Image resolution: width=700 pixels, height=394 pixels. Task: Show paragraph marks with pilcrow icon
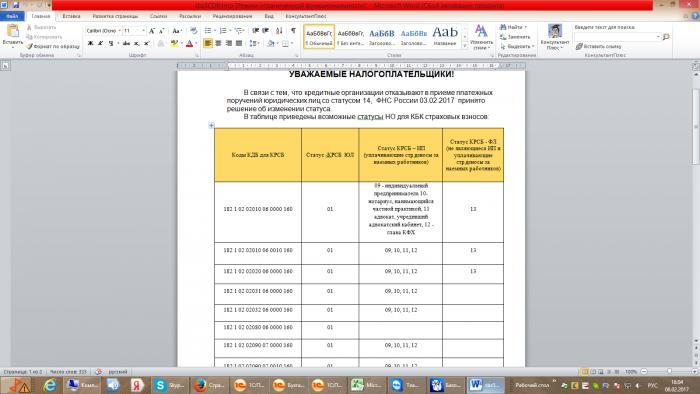[x=293, y=30]
